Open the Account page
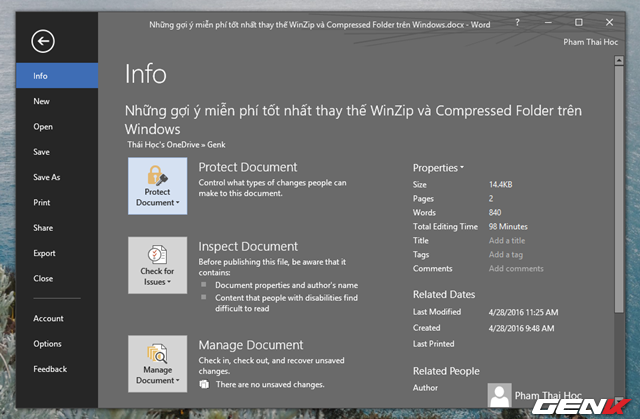The image size is (640, 419). tap(57, 318)
